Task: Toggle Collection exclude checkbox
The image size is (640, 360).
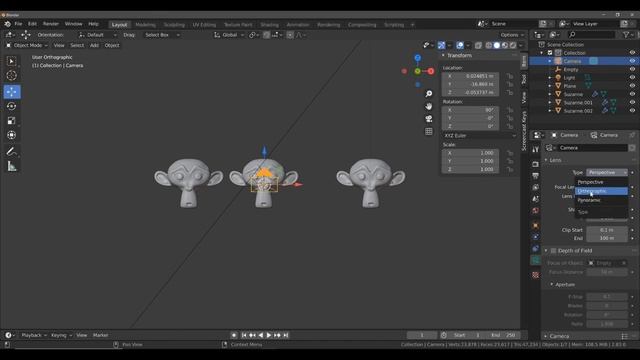Action: click(x=550, y=53)
